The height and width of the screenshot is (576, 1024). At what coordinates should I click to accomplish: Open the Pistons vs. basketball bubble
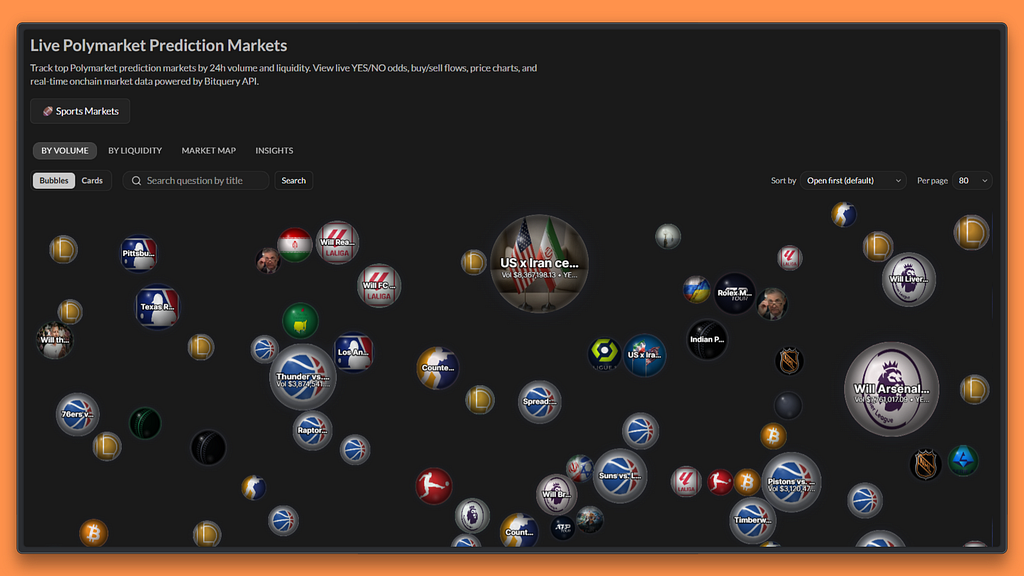pos(791,482)
